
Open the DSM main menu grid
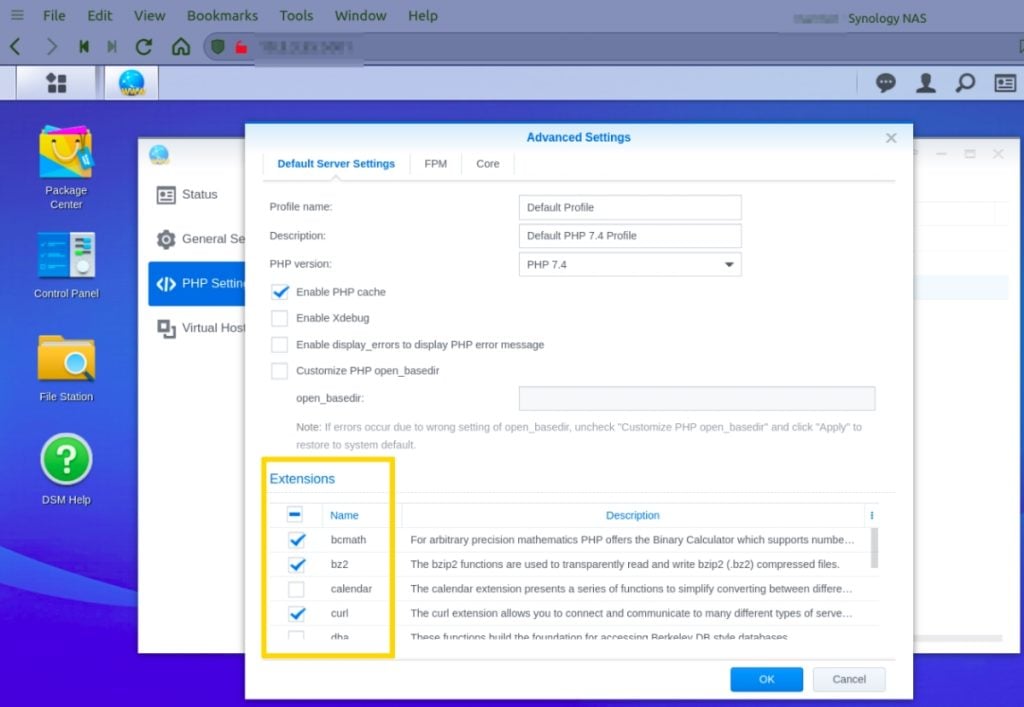pyautogui.click(x=57, y=83)
